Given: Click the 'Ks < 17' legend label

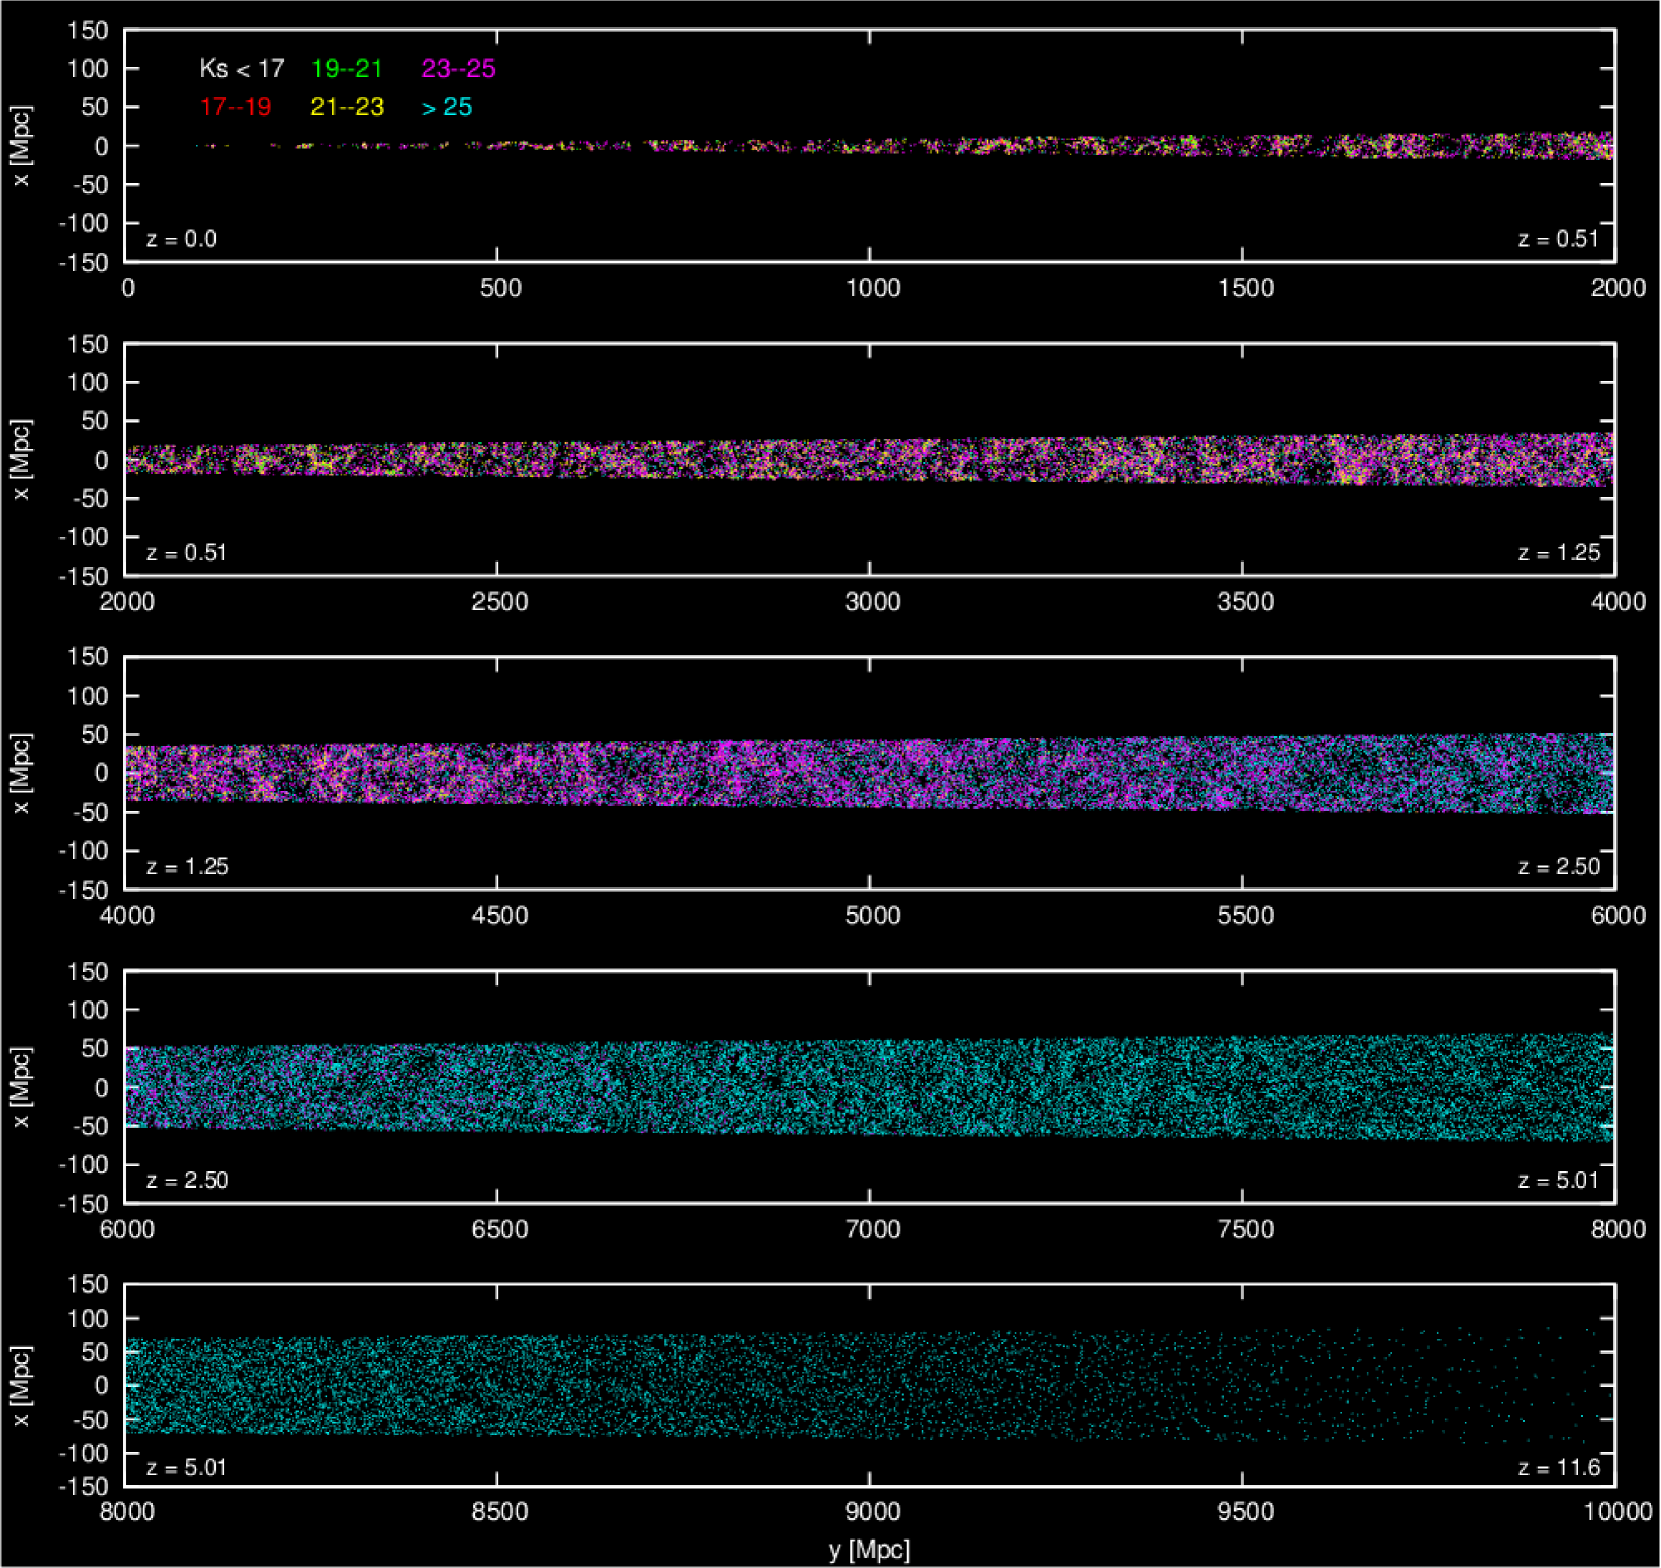Looking at the screenshot, I should [242, 69].
